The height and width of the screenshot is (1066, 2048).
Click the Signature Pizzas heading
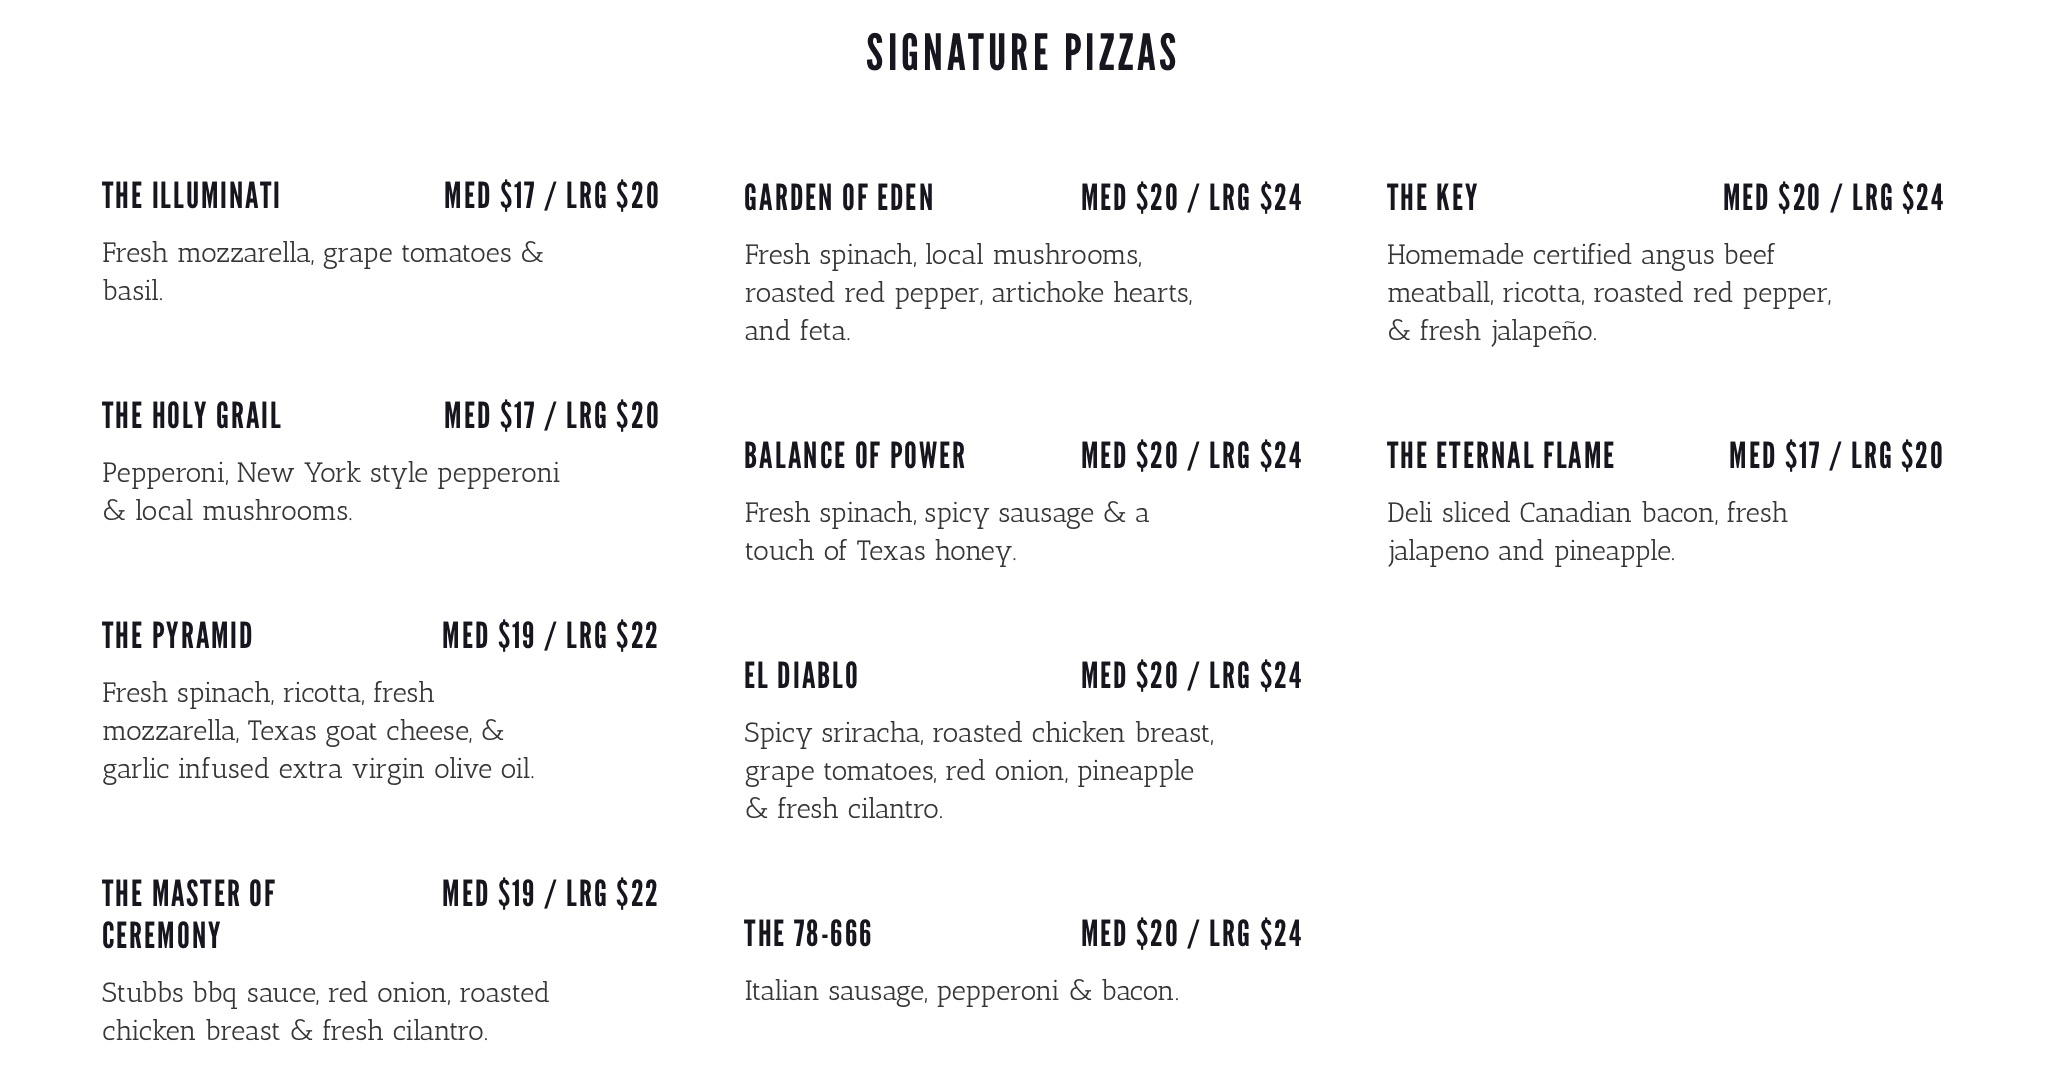click(x=1022, y=53)
